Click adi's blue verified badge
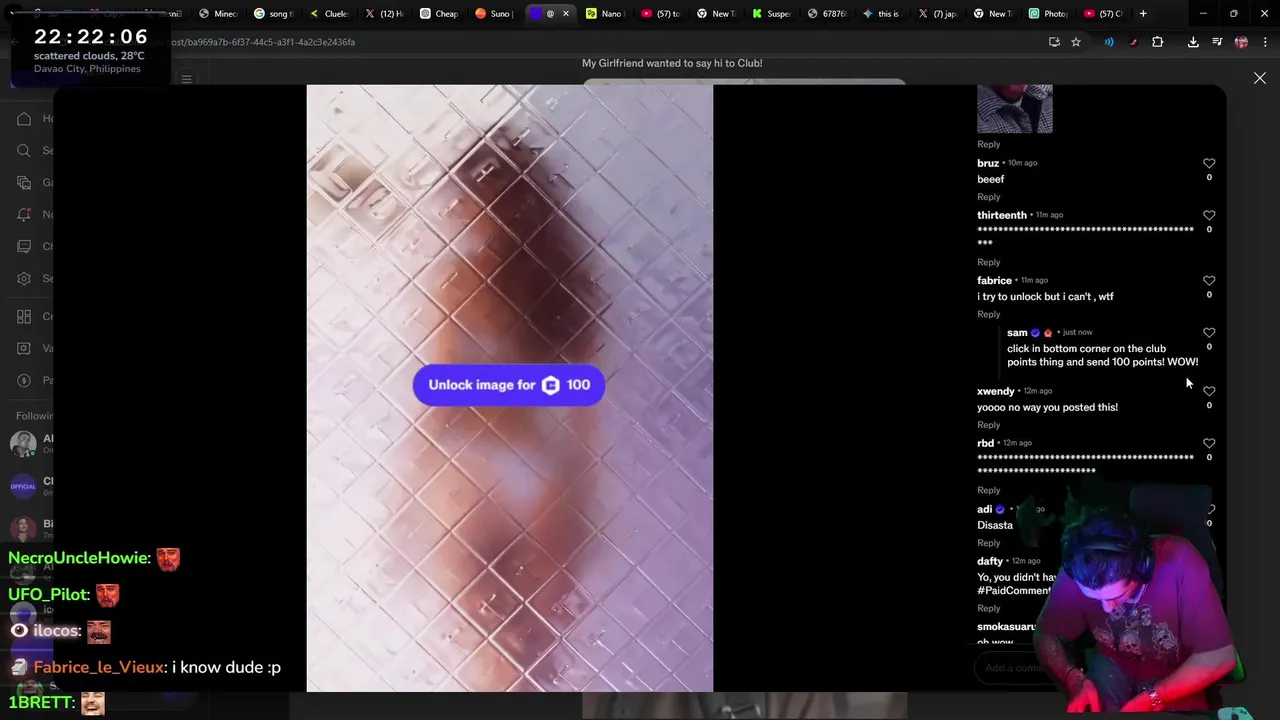This screenshot has width=1280, height=720. tap(1000, 509)
